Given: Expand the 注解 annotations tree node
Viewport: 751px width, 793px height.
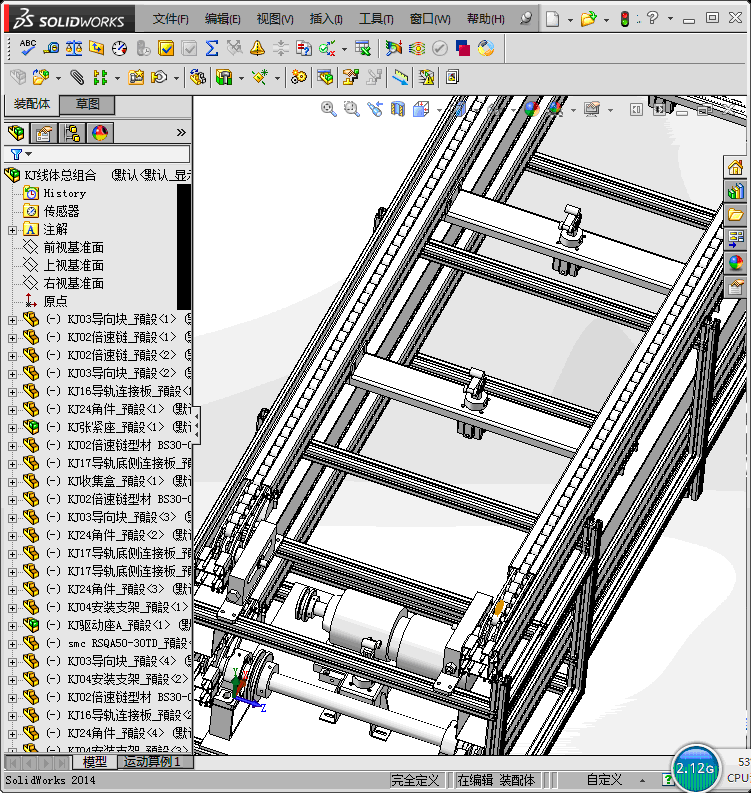Looking at the screenshot, I should [x=12, y=230].
